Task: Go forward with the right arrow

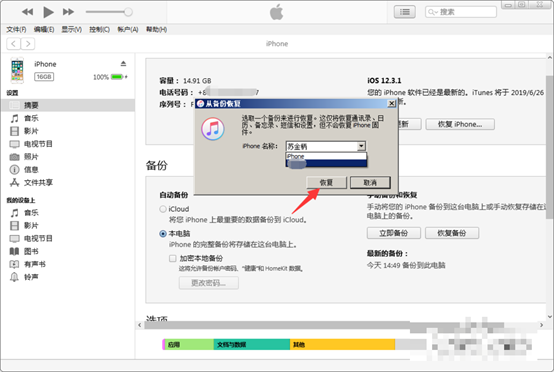Action: click(x=28, y=44)
